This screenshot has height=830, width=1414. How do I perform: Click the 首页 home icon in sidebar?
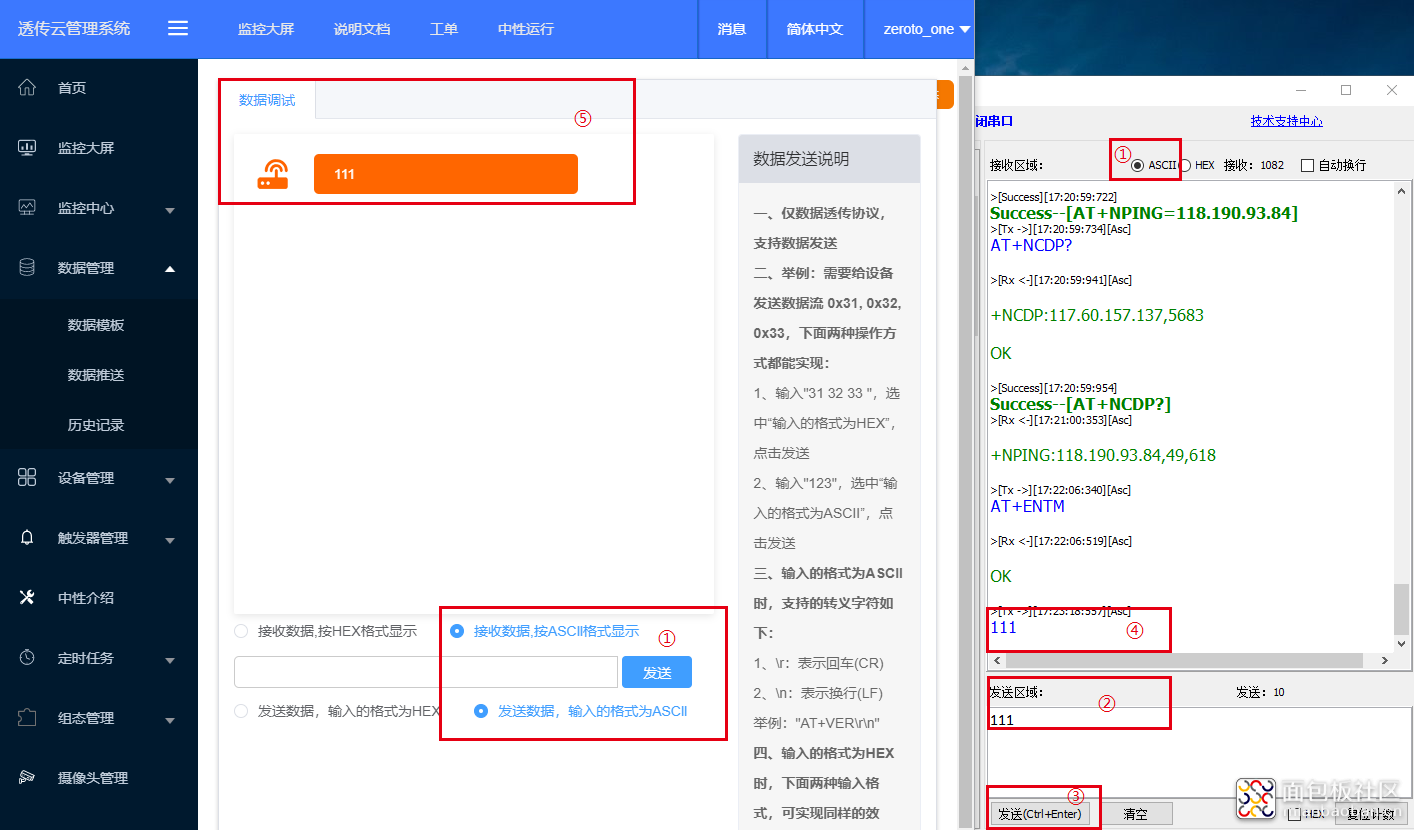(28, 88)
